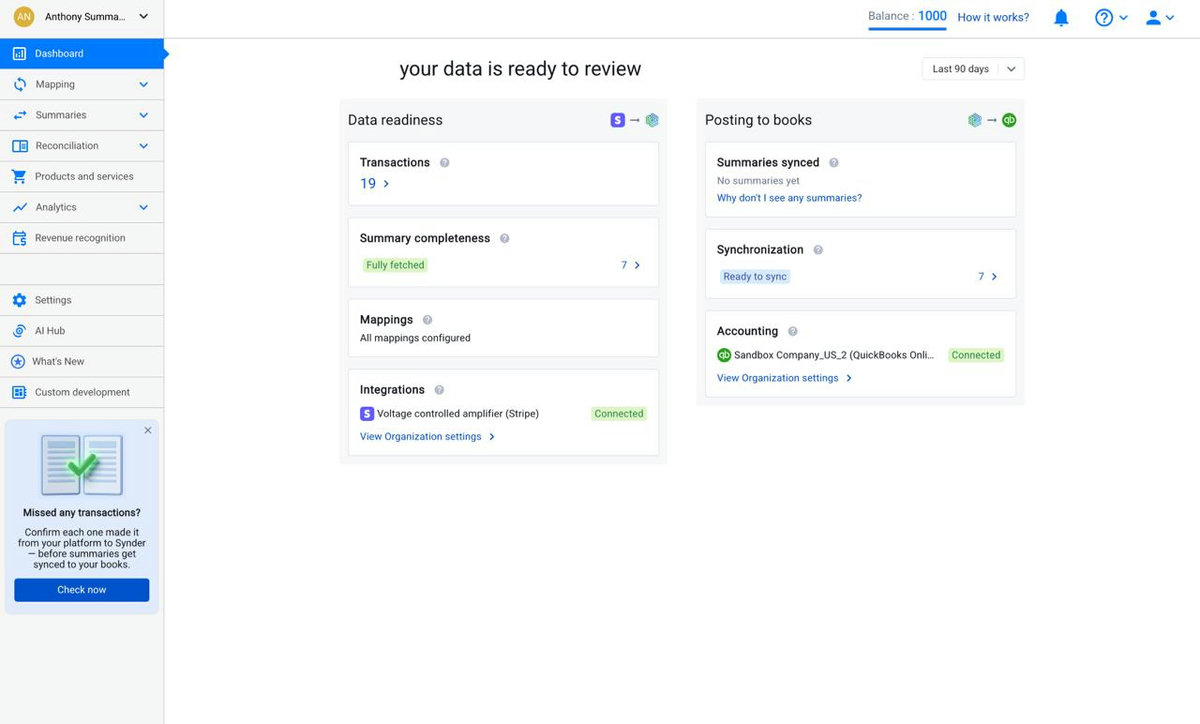Open the help question mark menu
The width and height of the screenshot is (1200, 724).
pos(1111,18)
